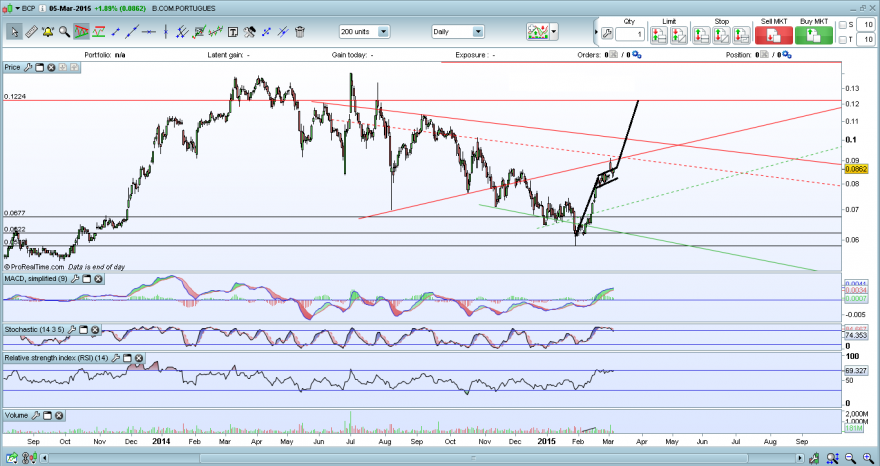The image size is (880, 466).
Task: Open the alert bell tool
Action: pos(48,32)
